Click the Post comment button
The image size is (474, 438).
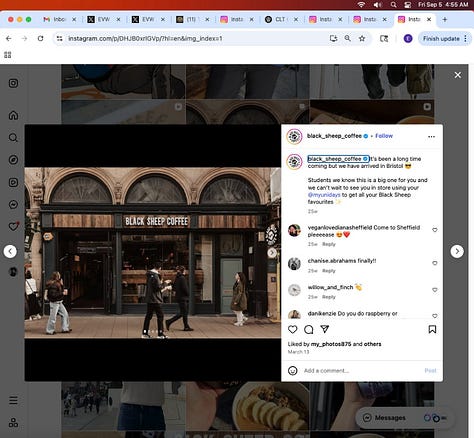click(430, 371)
